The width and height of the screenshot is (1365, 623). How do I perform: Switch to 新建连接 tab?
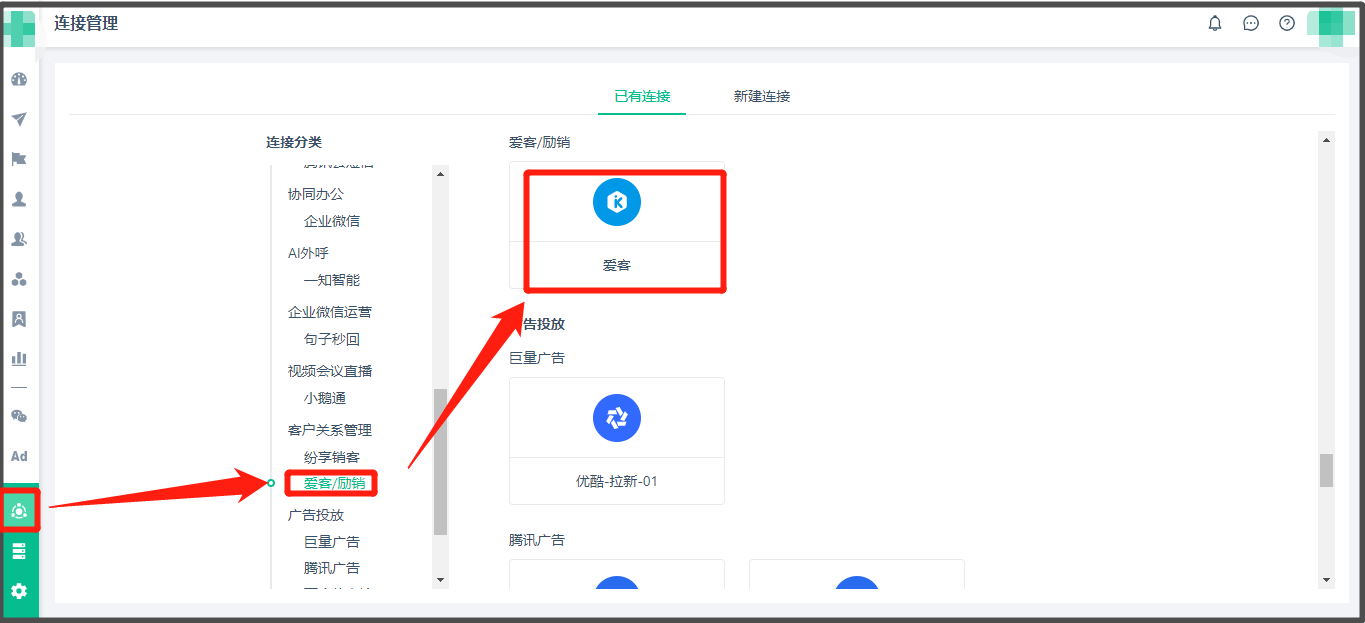762,96
